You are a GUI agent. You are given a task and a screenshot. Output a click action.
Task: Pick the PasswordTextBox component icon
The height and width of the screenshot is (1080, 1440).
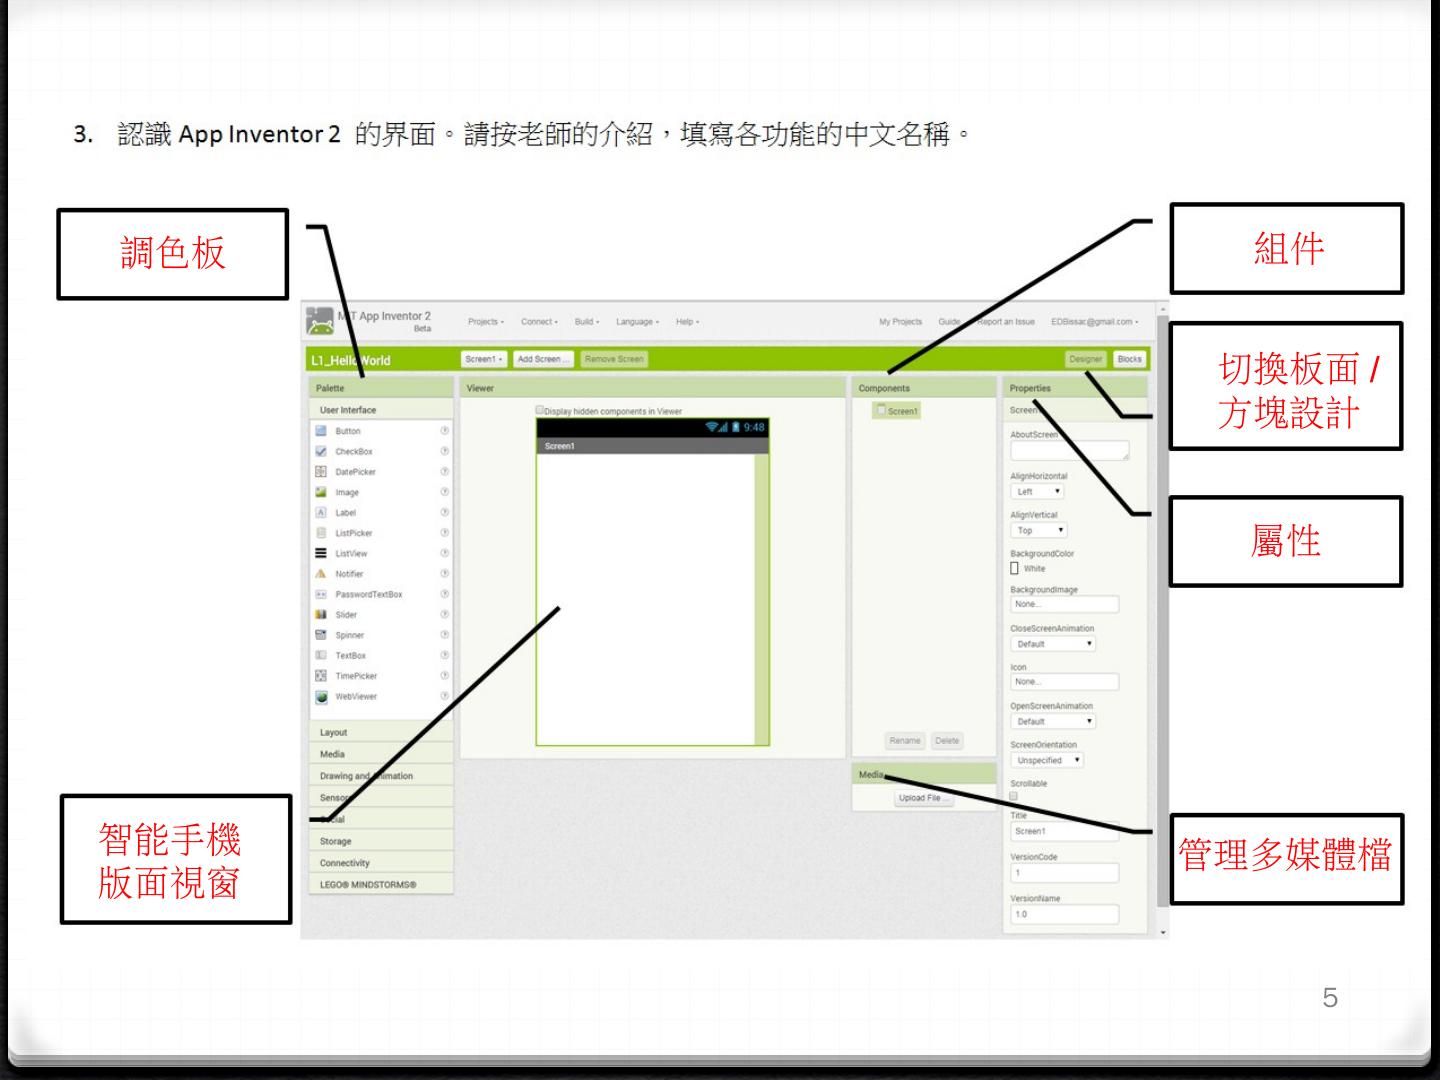pyautogui.click(x=321, y=594)
